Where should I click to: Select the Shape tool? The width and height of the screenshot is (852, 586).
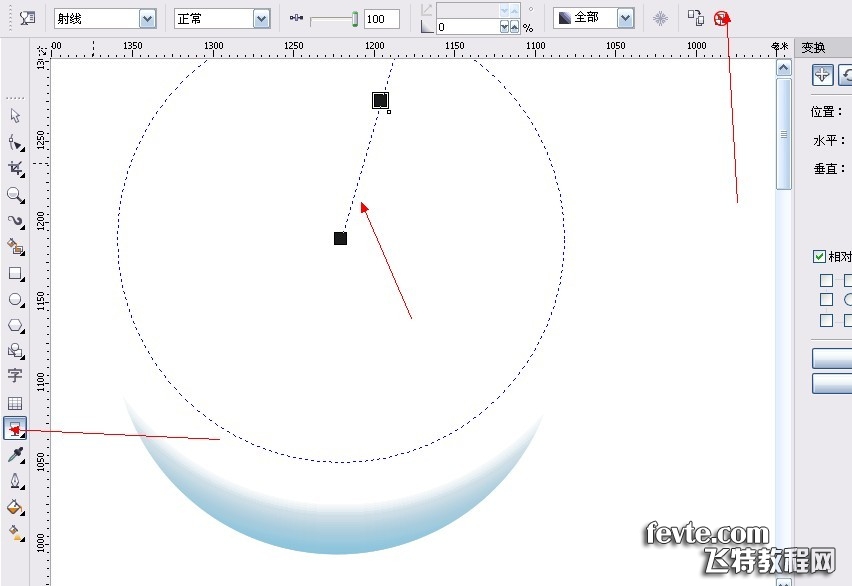pos(15,143)
